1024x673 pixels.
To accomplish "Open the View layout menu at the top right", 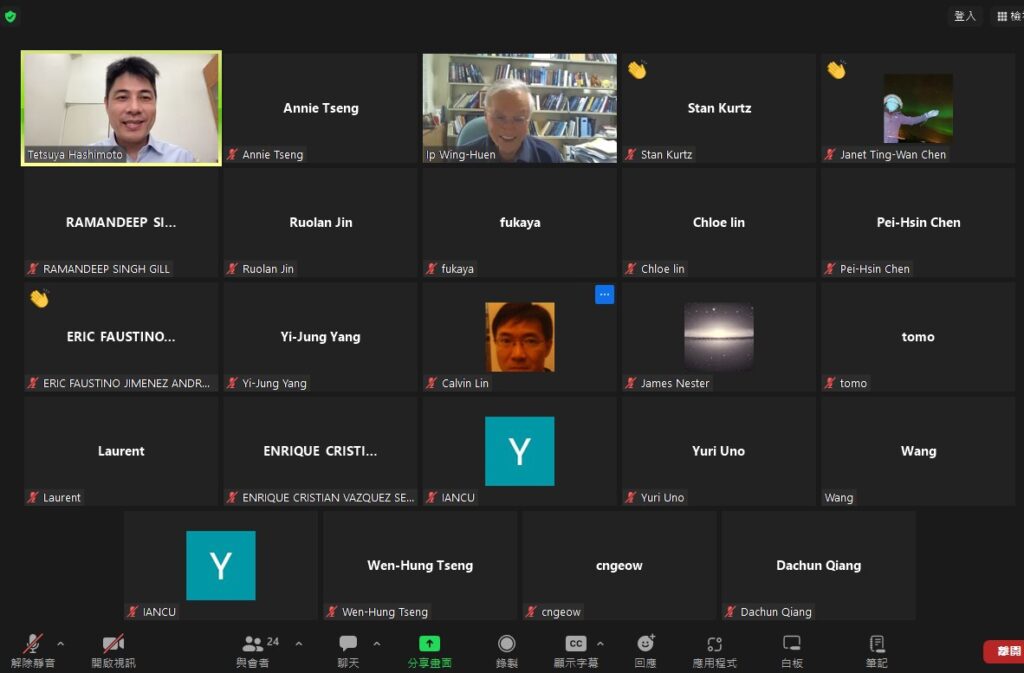I will click(x=1008, y=16).
